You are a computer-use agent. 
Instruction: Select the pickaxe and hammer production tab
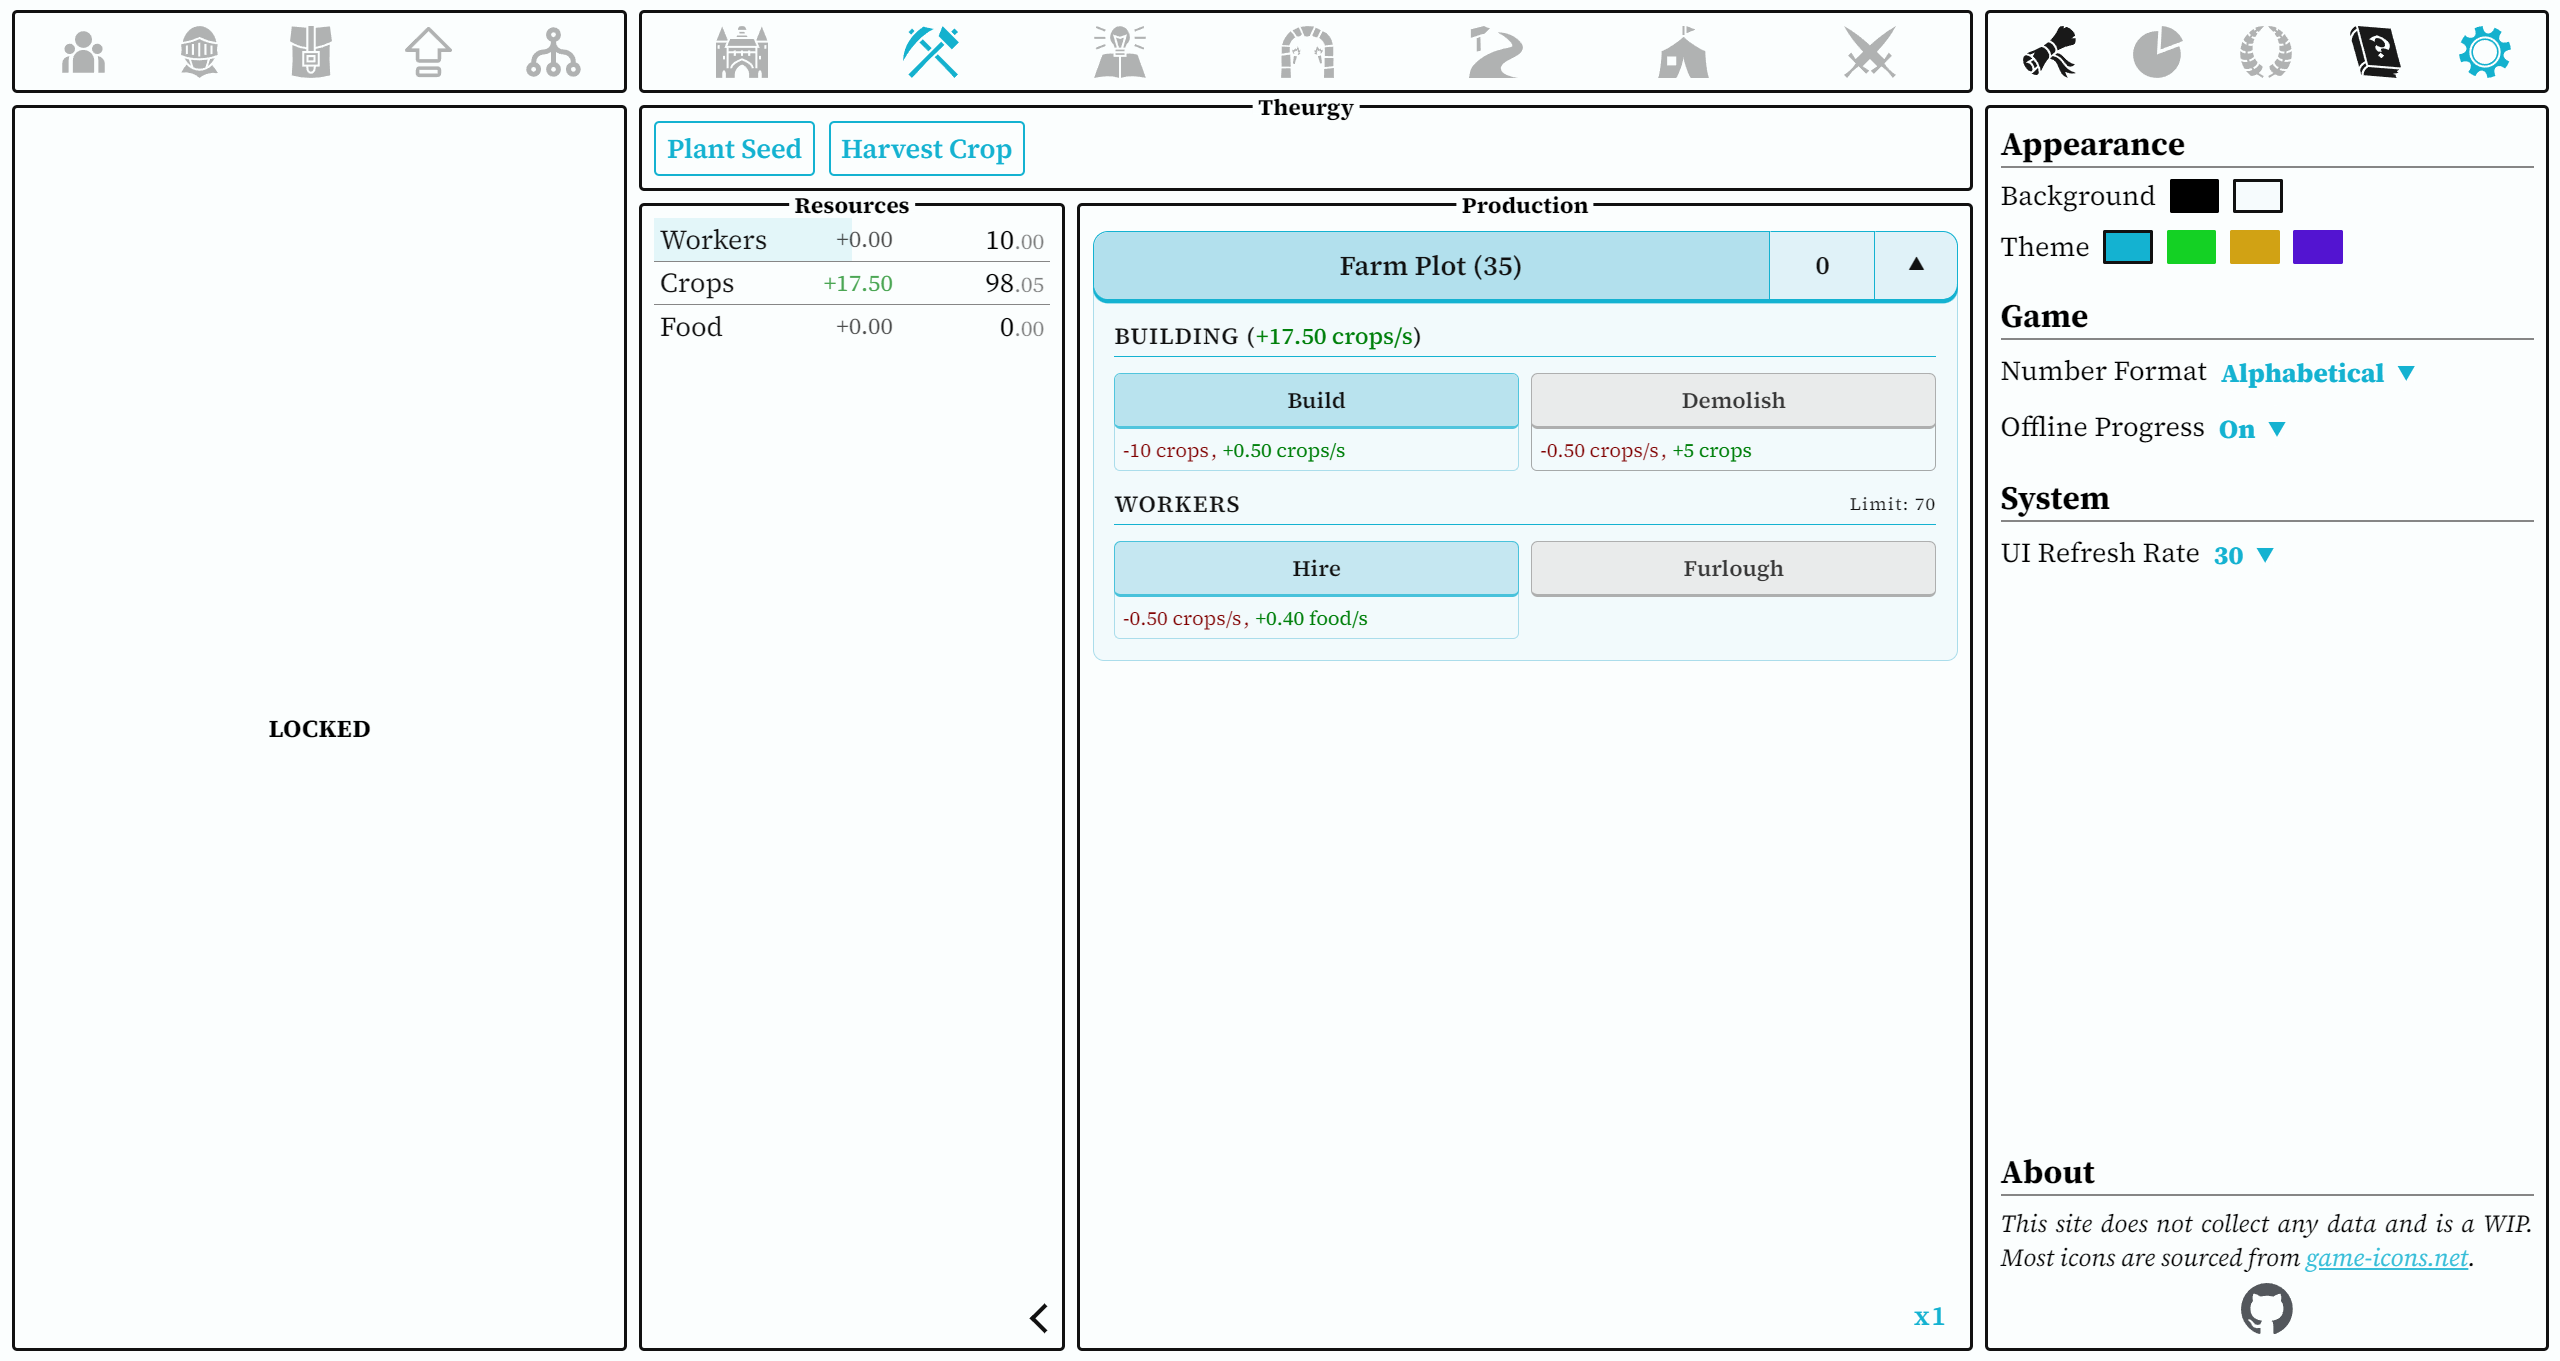pos(930,52)
